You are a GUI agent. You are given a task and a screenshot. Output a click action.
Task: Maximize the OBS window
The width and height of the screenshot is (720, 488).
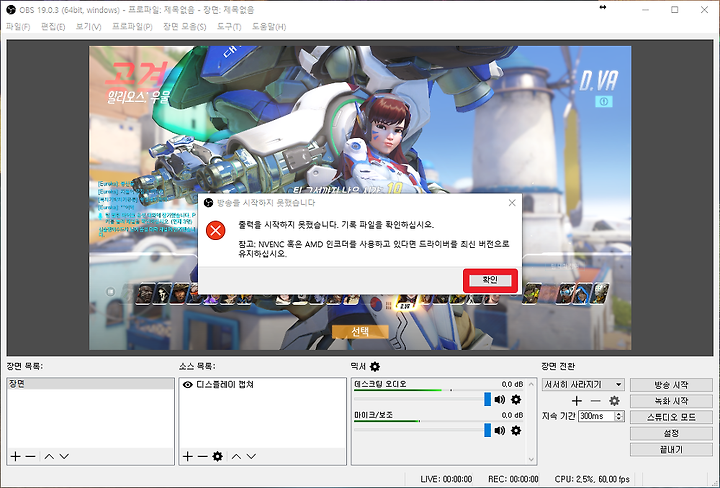coord(675,10)
